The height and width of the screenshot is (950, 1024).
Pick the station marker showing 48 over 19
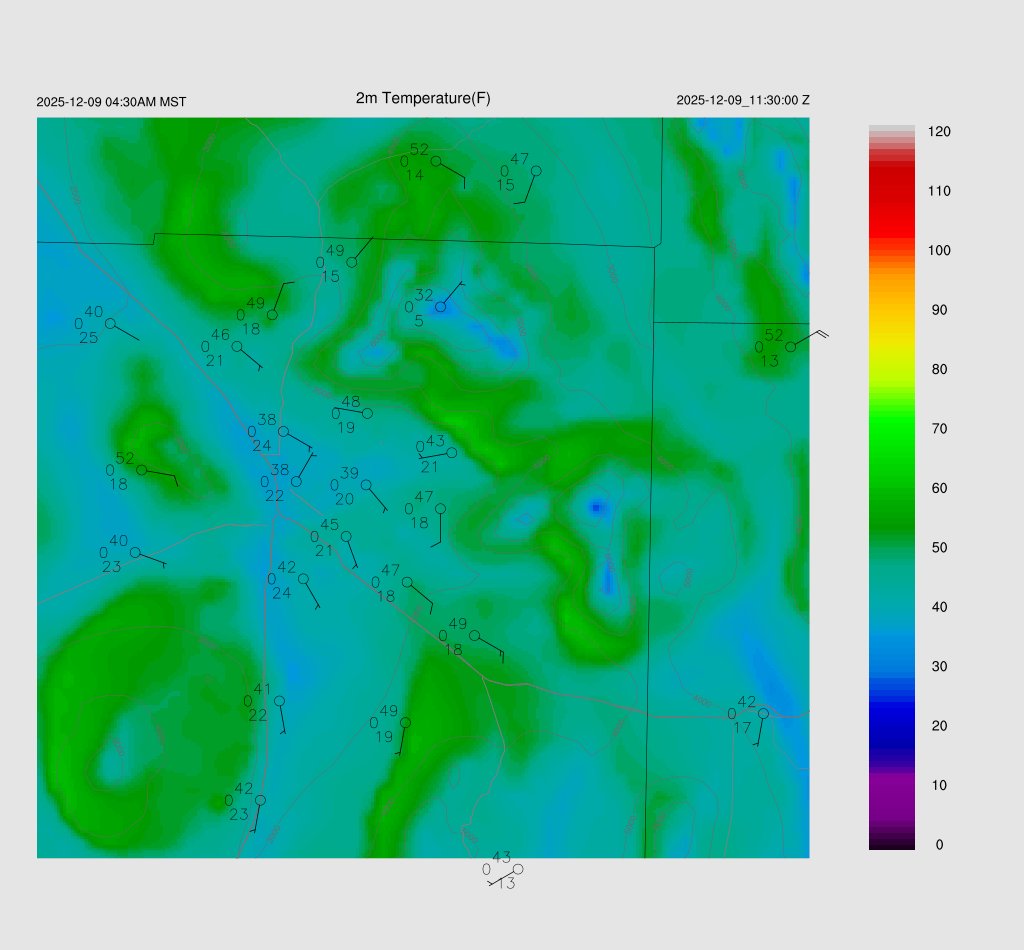click(367, 413)
